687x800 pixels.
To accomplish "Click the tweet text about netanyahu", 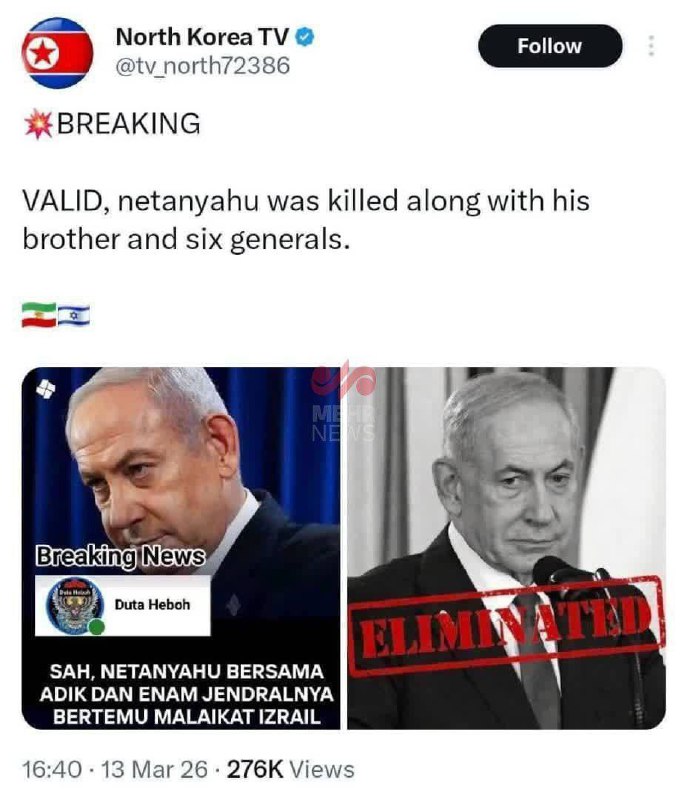I will click(306, 220).
